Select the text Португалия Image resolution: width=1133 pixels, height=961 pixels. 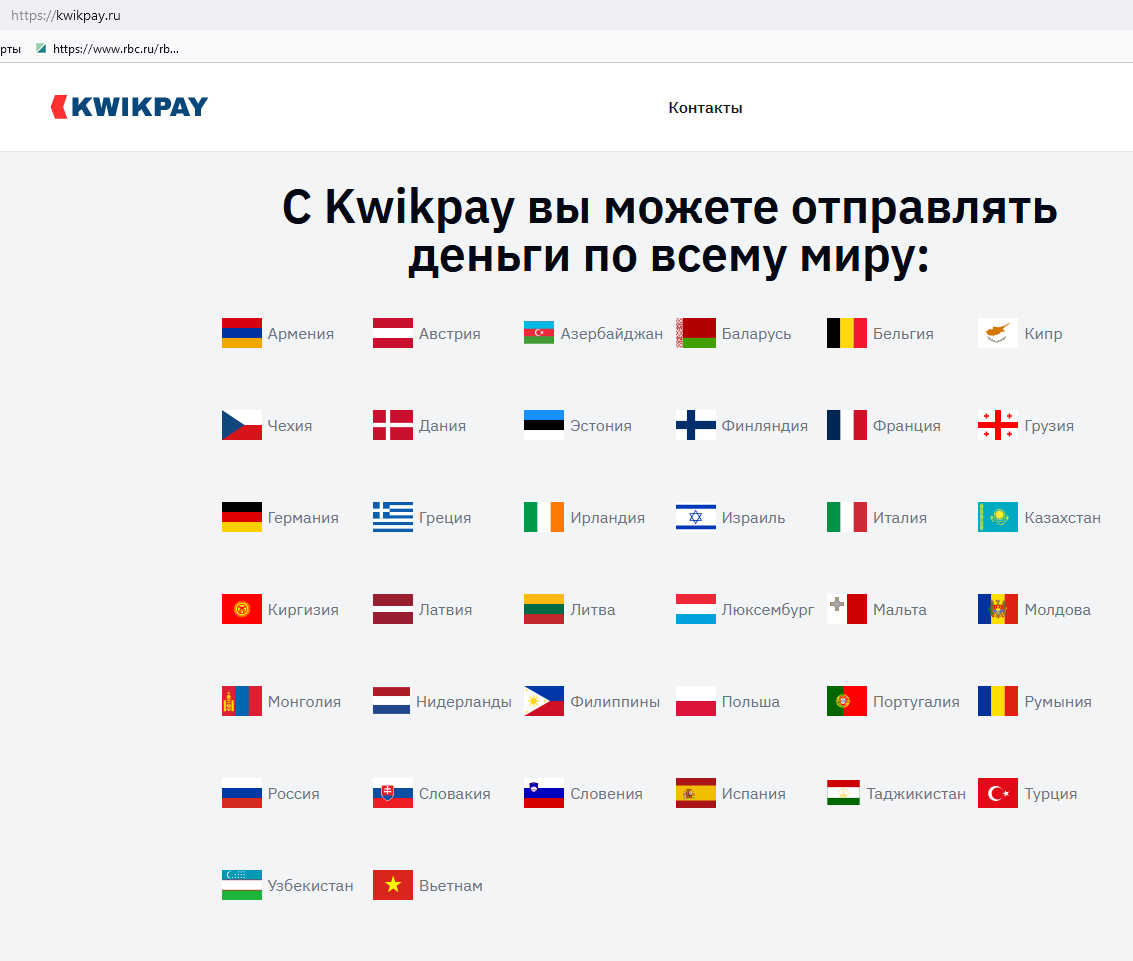click(x=916, y=702)
